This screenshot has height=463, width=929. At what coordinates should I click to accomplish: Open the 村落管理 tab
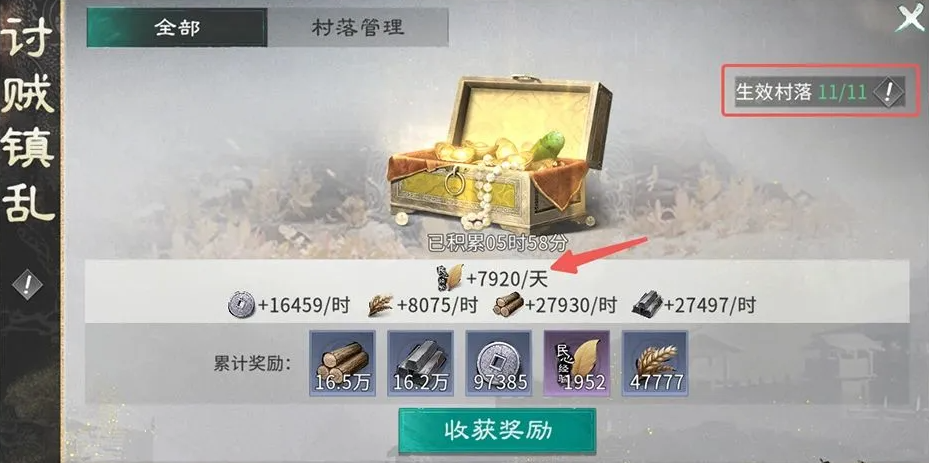tap(357, 27)
